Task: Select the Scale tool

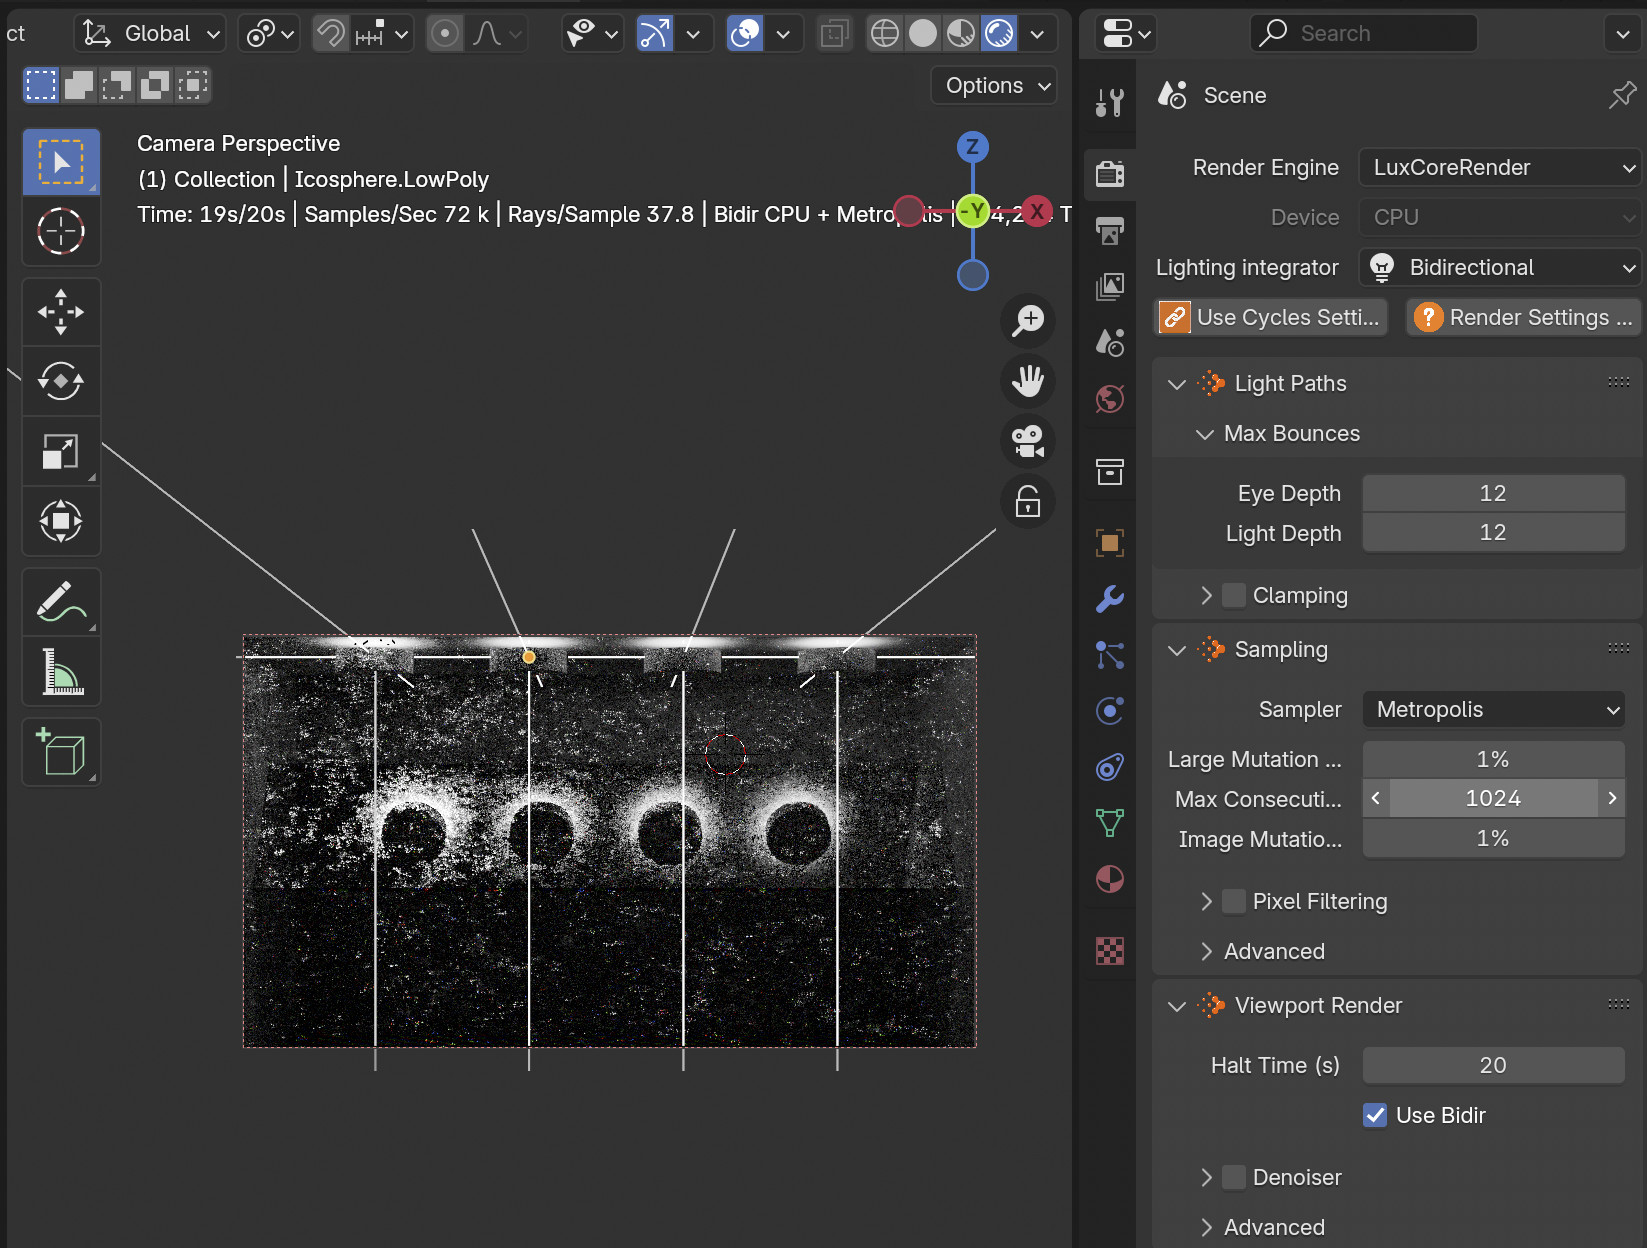Action: pyautogui.click(x=61, y=451)
